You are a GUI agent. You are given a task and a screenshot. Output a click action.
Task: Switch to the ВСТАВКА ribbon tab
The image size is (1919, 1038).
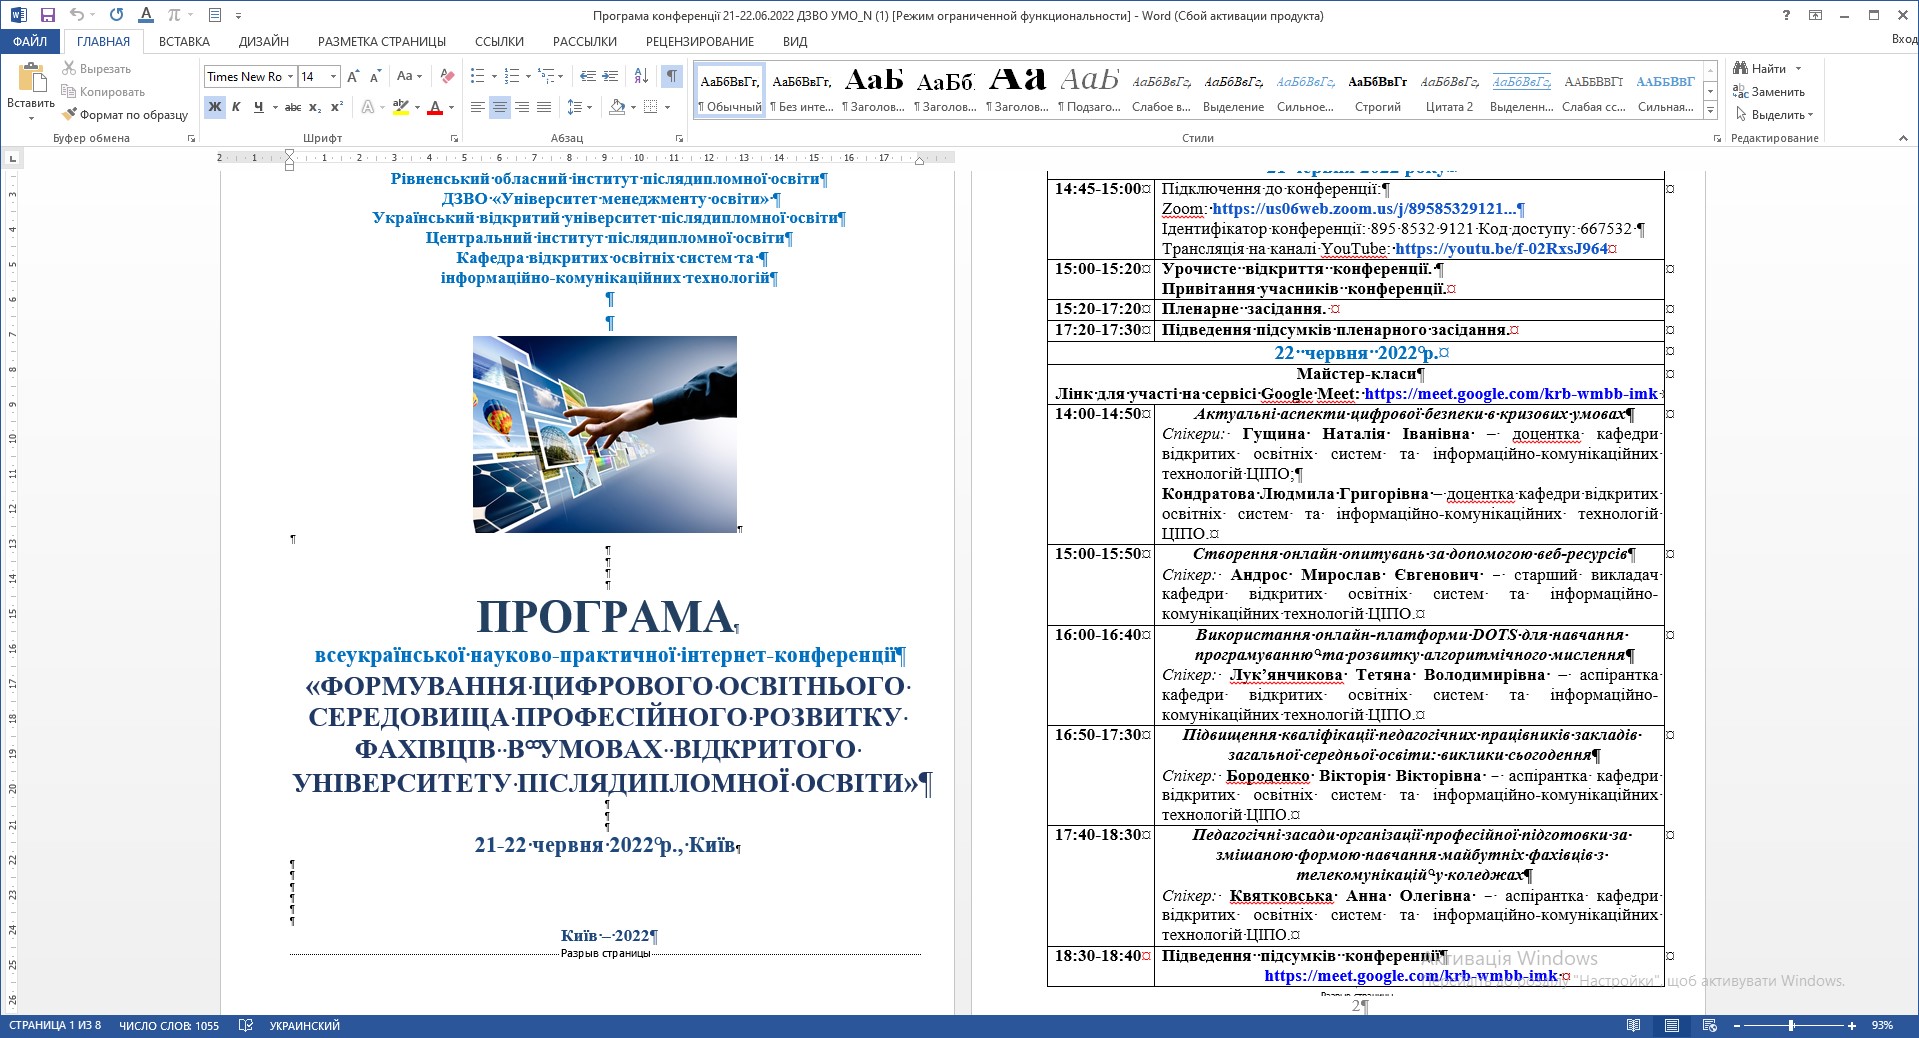pyautogui.click(x=184, y=41)
